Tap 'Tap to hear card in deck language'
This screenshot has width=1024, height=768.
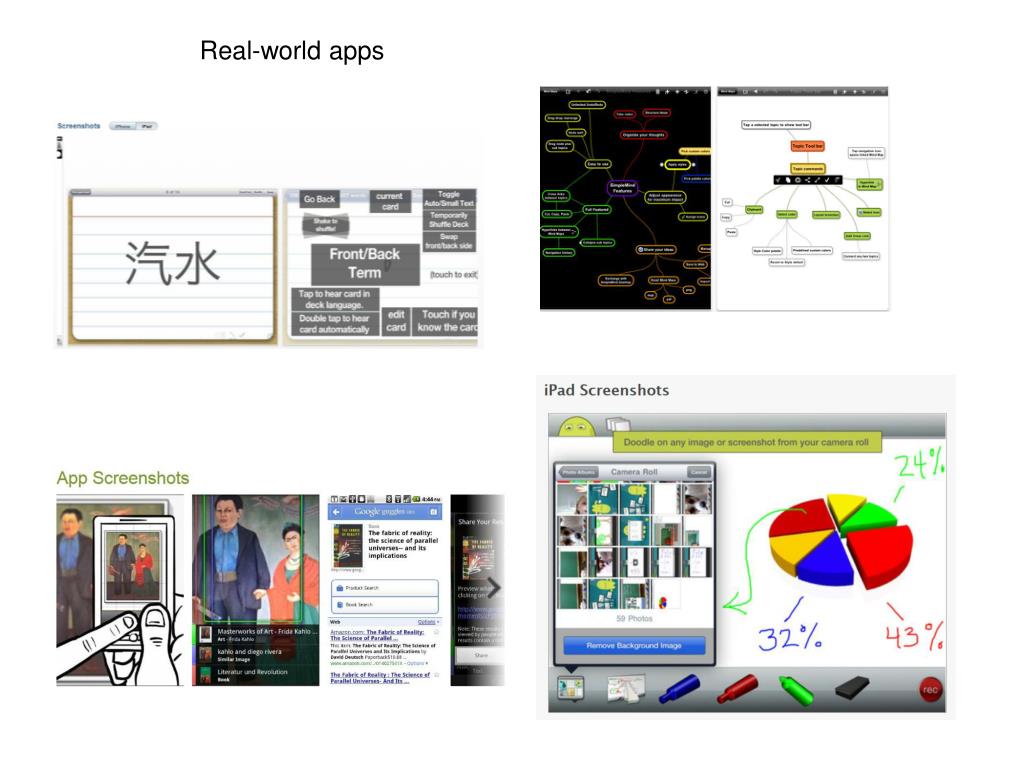tap(334, 299)
